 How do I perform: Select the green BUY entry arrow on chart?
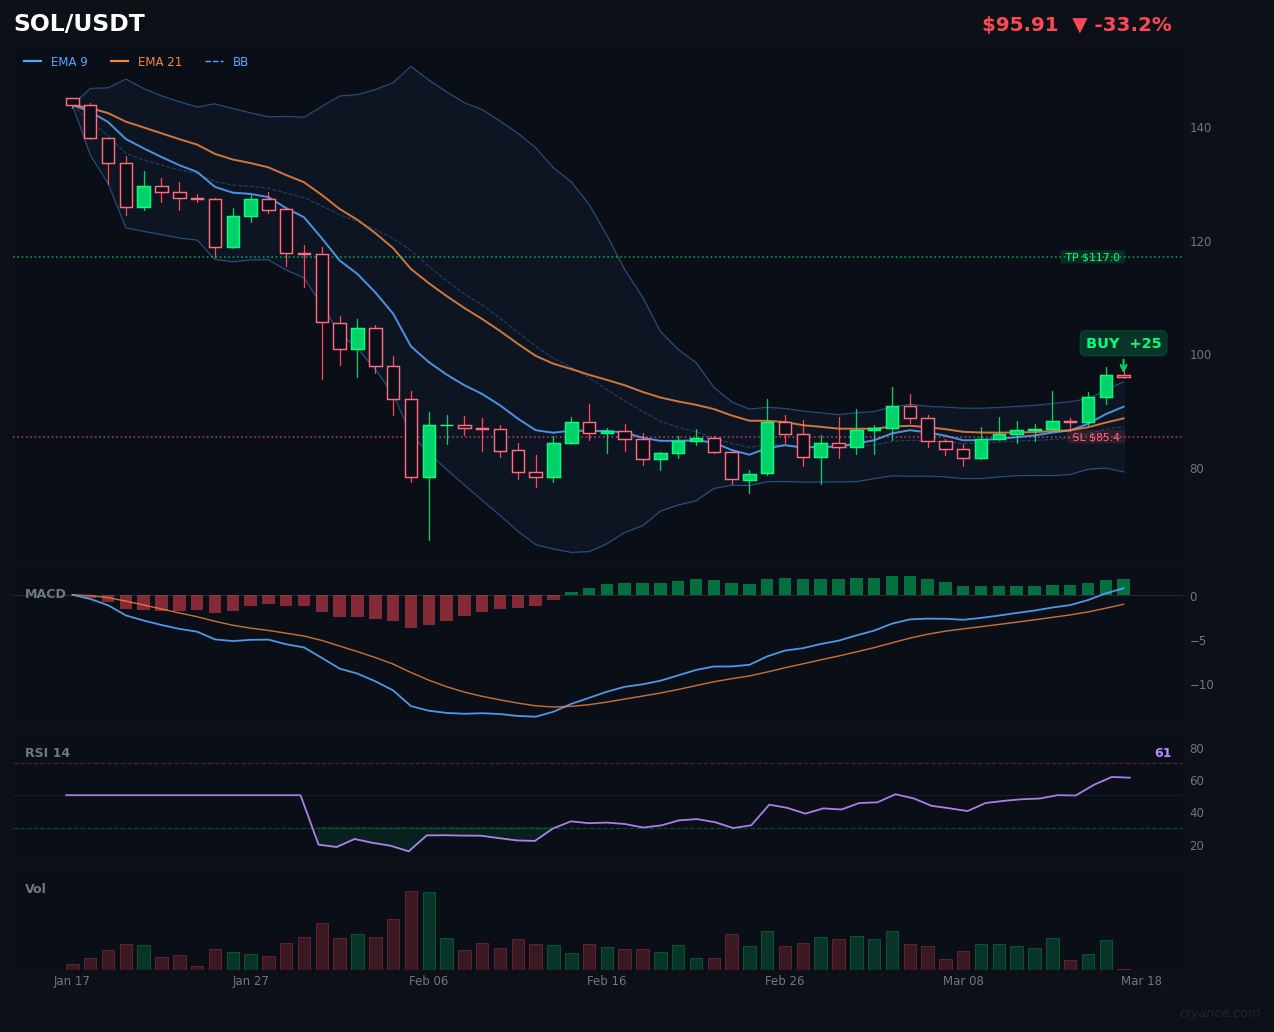coord(1124,367)
